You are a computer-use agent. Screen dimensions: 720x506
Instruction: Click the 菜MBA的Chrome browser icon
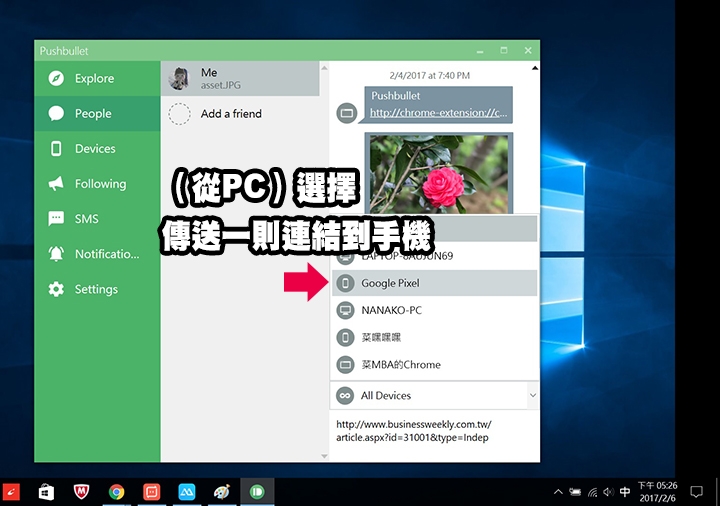[x=345, y=365]
